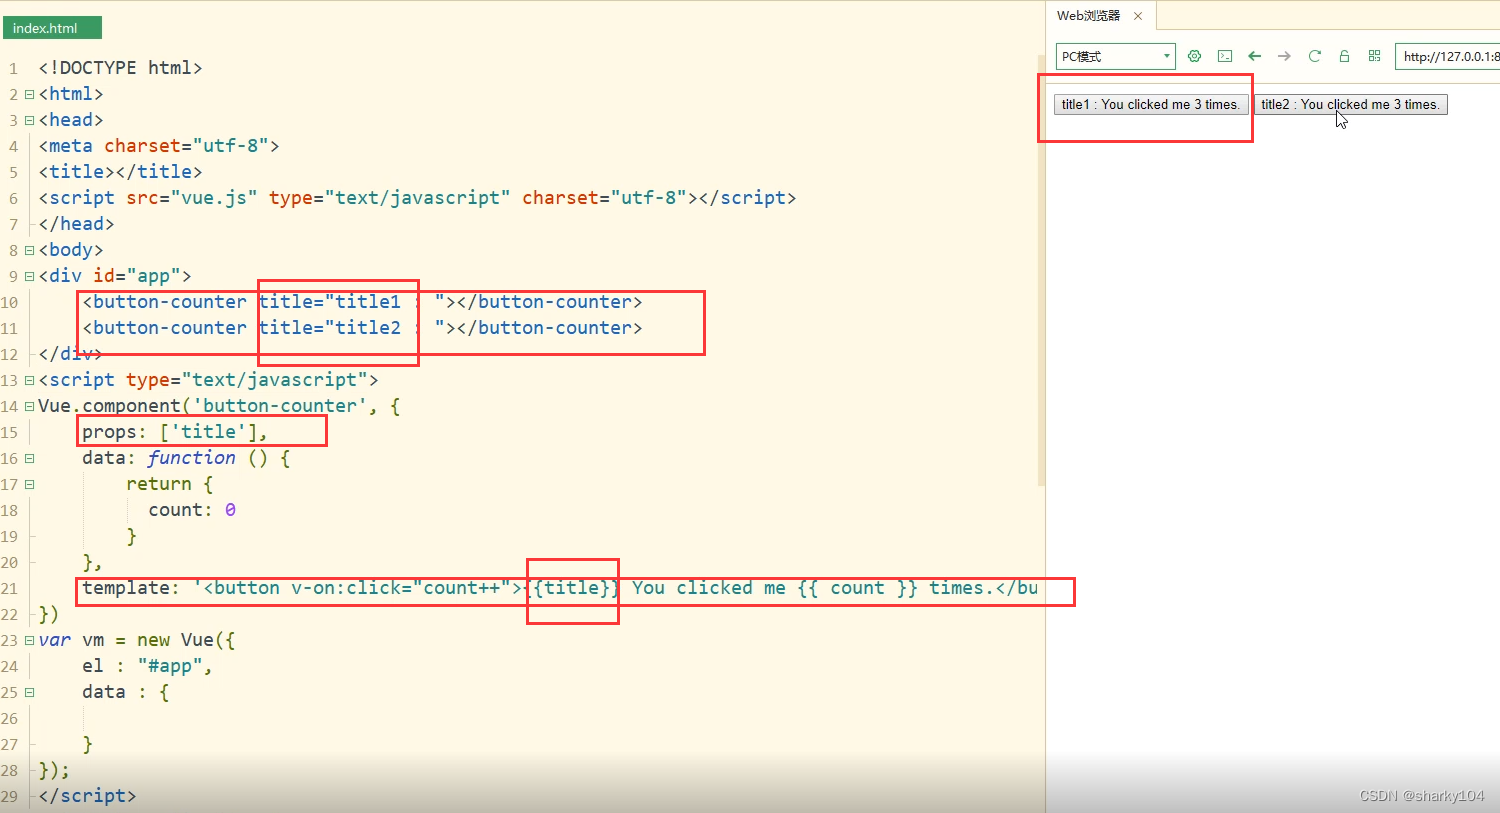Click the count: 0 line
Viewport: 1500px width, 813px height.
192,510
